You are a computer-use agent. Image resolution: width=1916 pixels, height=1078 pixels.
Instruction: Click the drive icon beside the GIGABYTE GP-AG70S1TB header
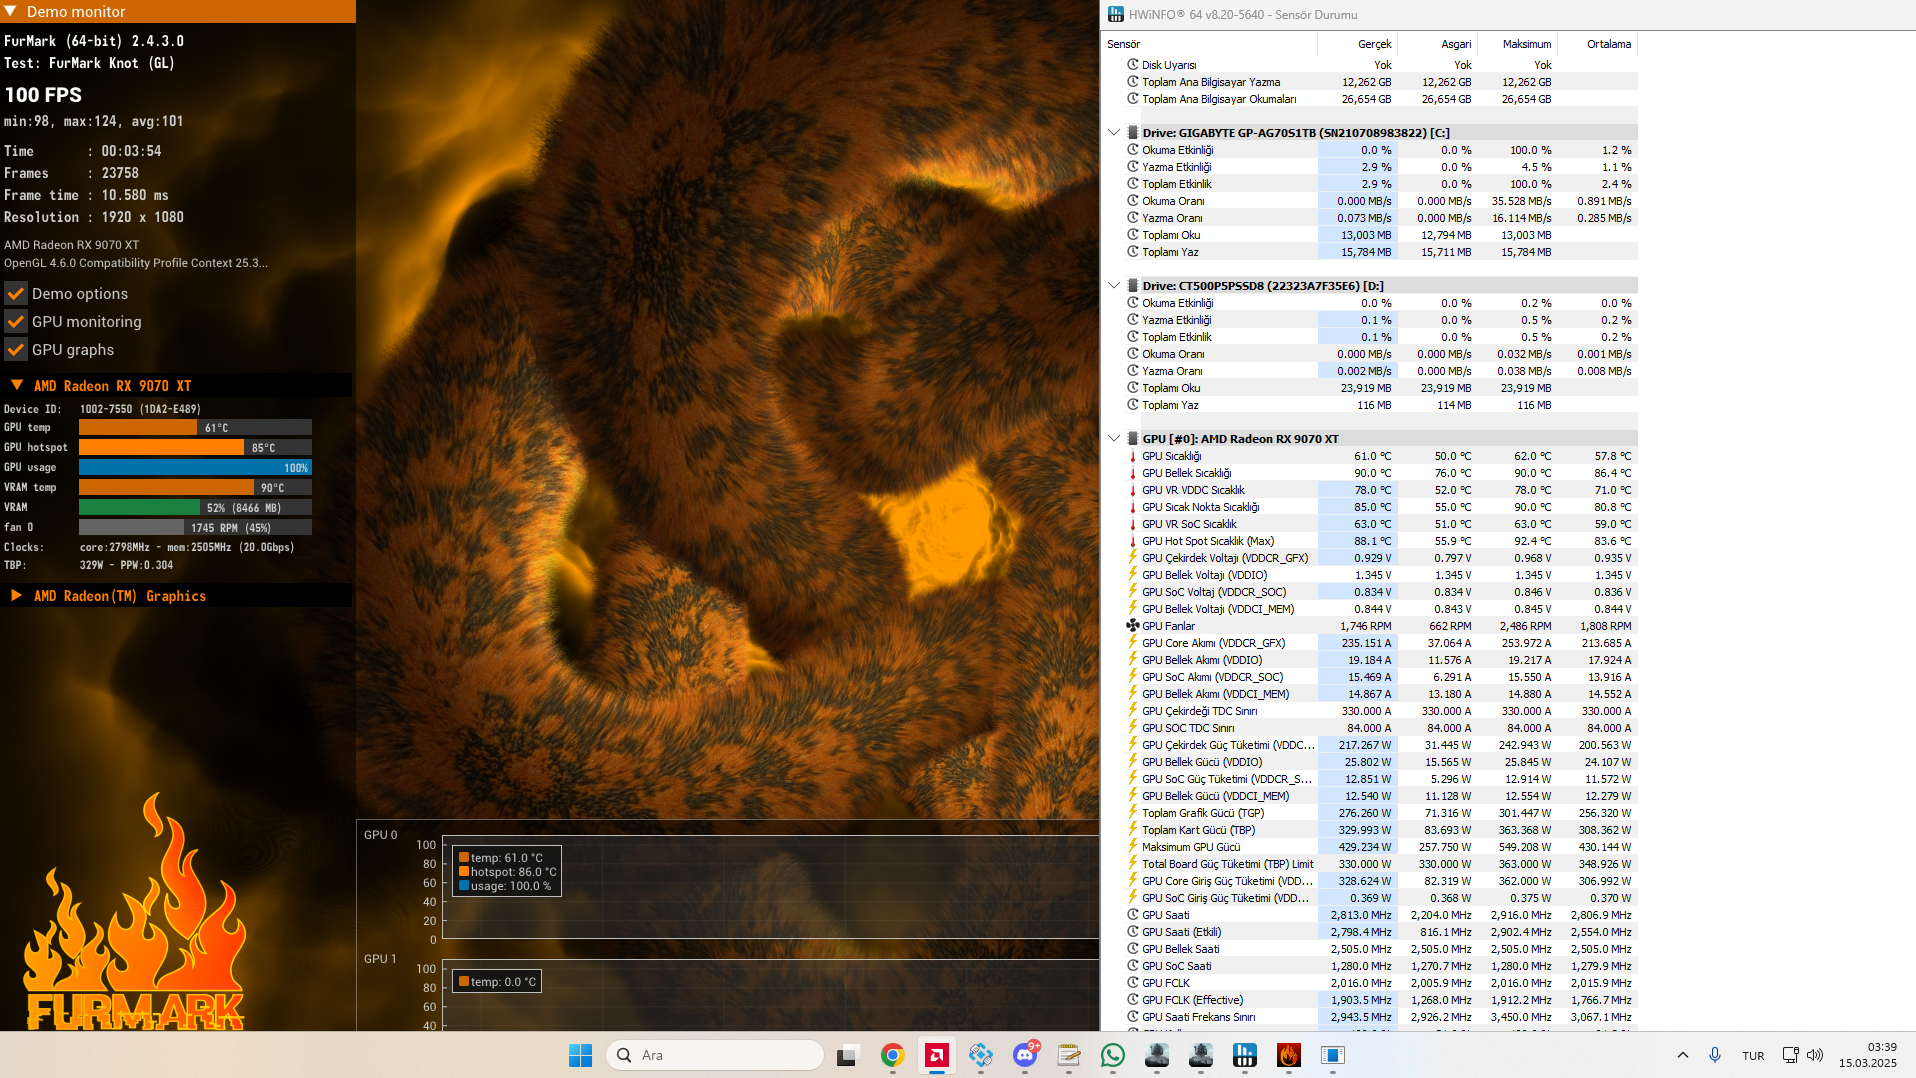[1133, 132]
